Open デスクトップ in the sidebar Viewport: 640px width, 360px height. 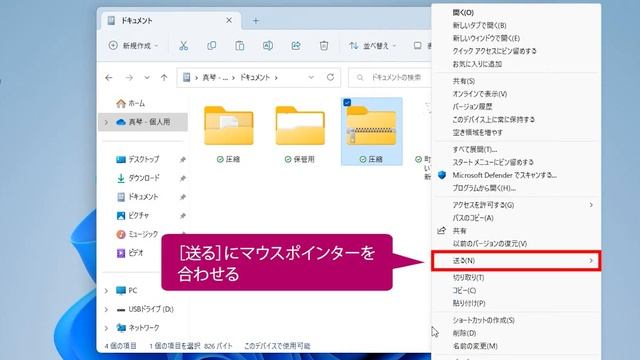click(138, 159)
